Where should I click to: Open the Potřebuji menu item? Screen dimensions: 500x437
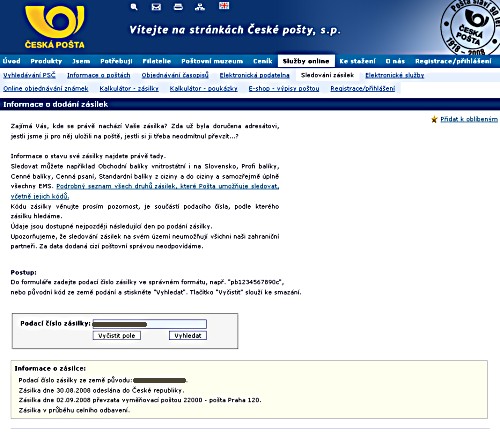(116, 61)
